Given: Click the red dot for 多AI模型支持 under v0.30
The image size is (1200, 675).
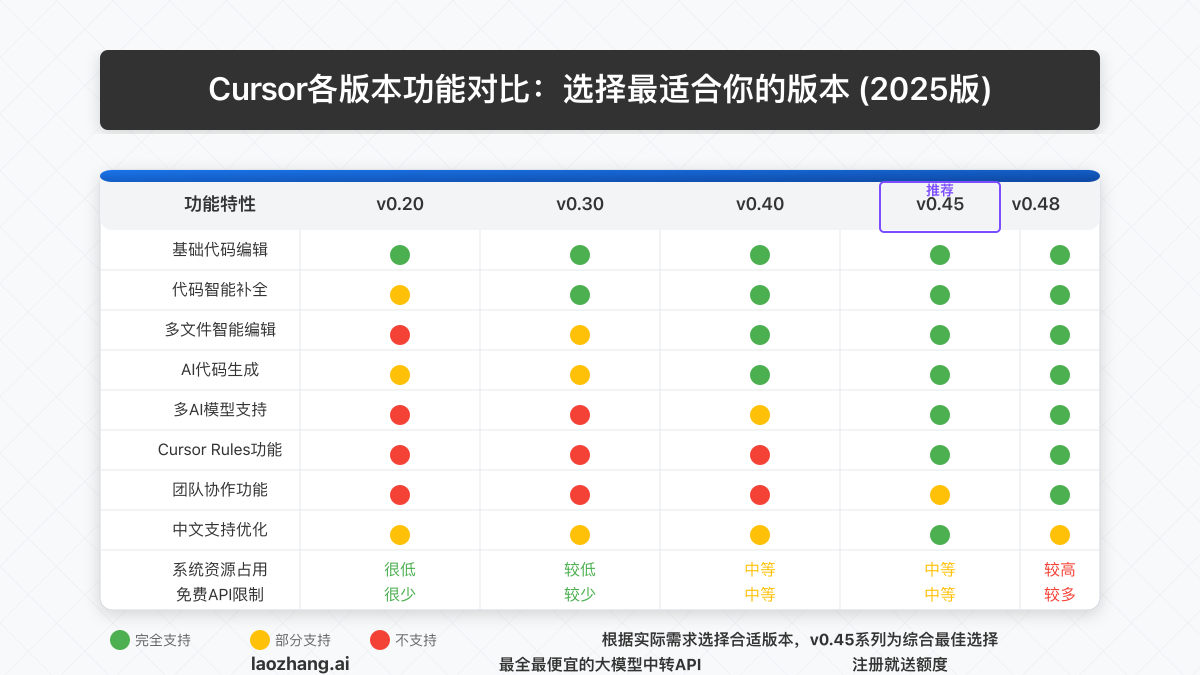Looking at the screenshot, I should point(580,415).
